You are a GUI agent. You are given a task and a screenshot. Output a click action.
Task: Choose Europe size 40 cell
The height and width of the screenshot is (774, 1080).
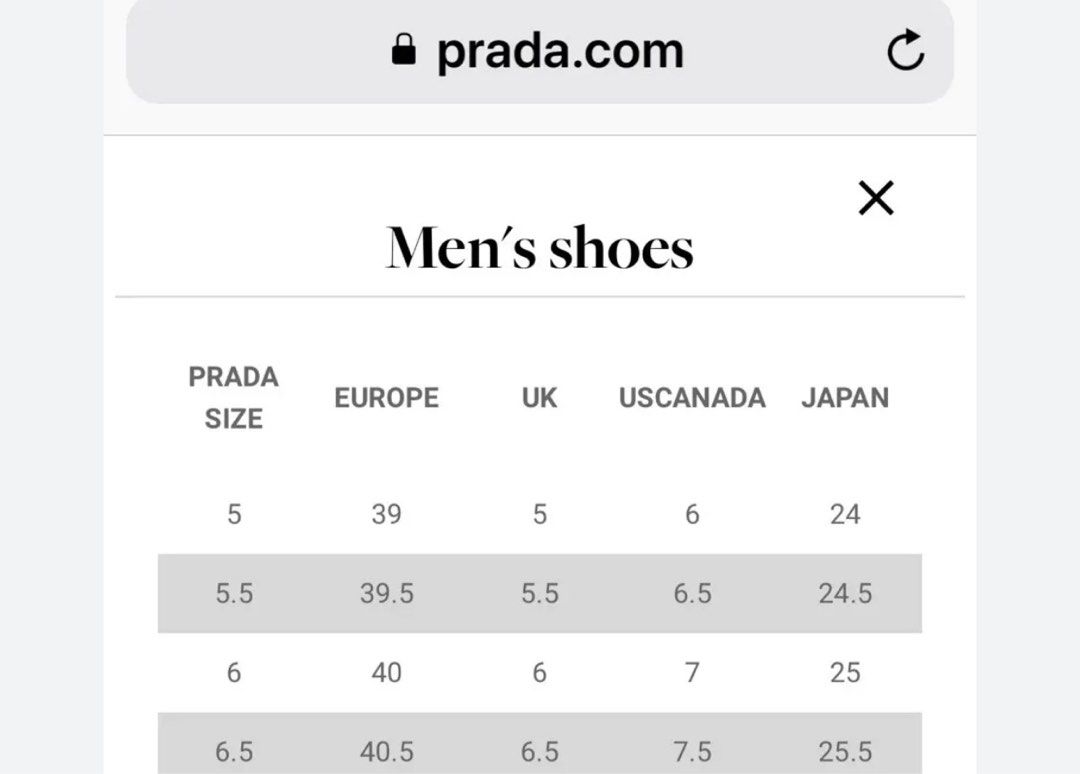pos(386,672)
